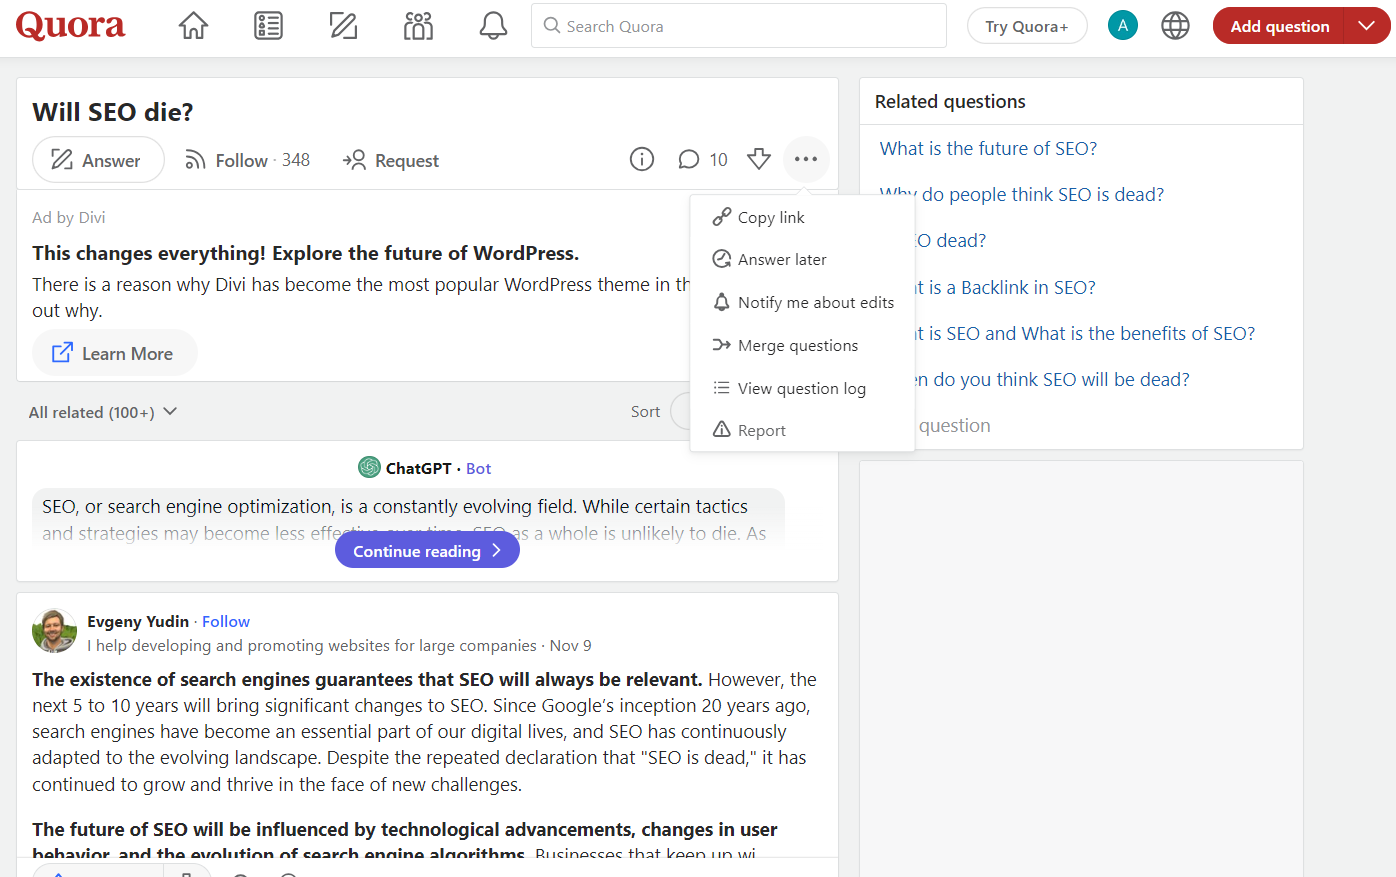Screen dimensions: 1396x877
Task: Open the Answer (pencil) nav icon
Action: (343, 26)
